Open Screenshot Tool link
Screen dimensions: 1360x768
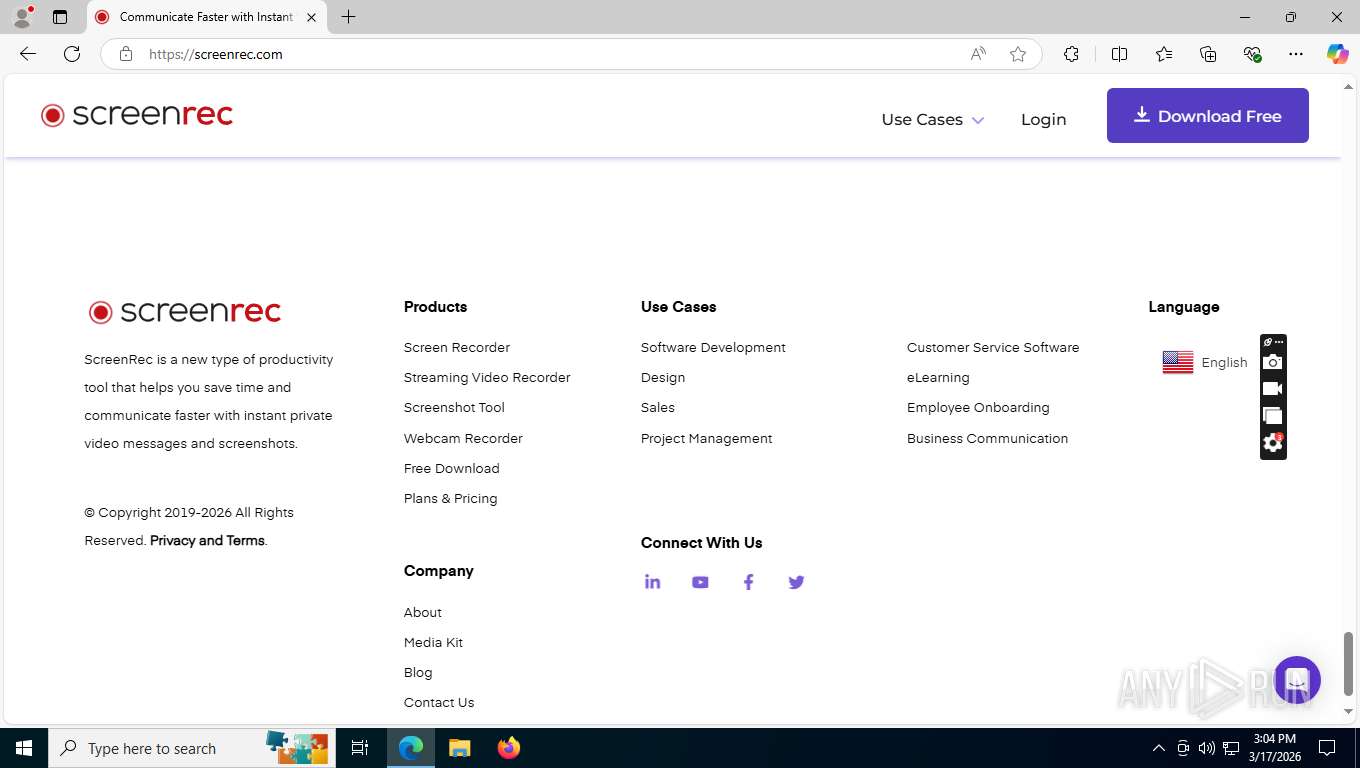(454, 407)
